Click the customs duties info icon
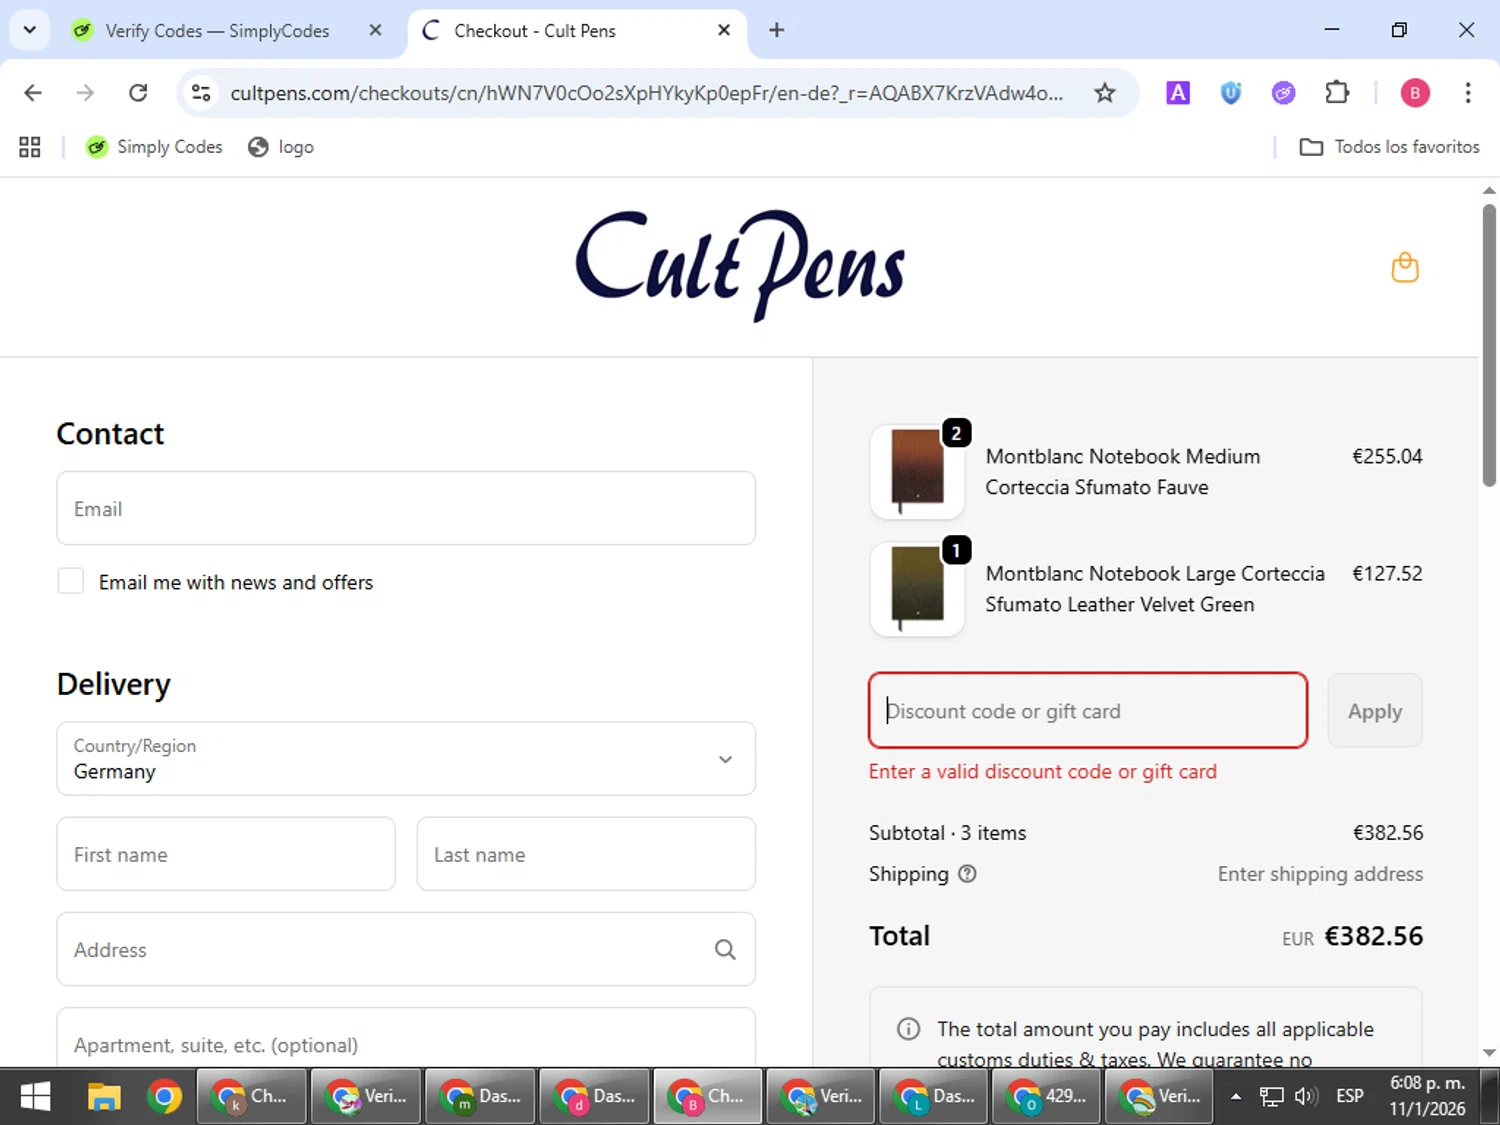The width and height of the screenshot is (1500, 1125). [x=908, y=1029]
